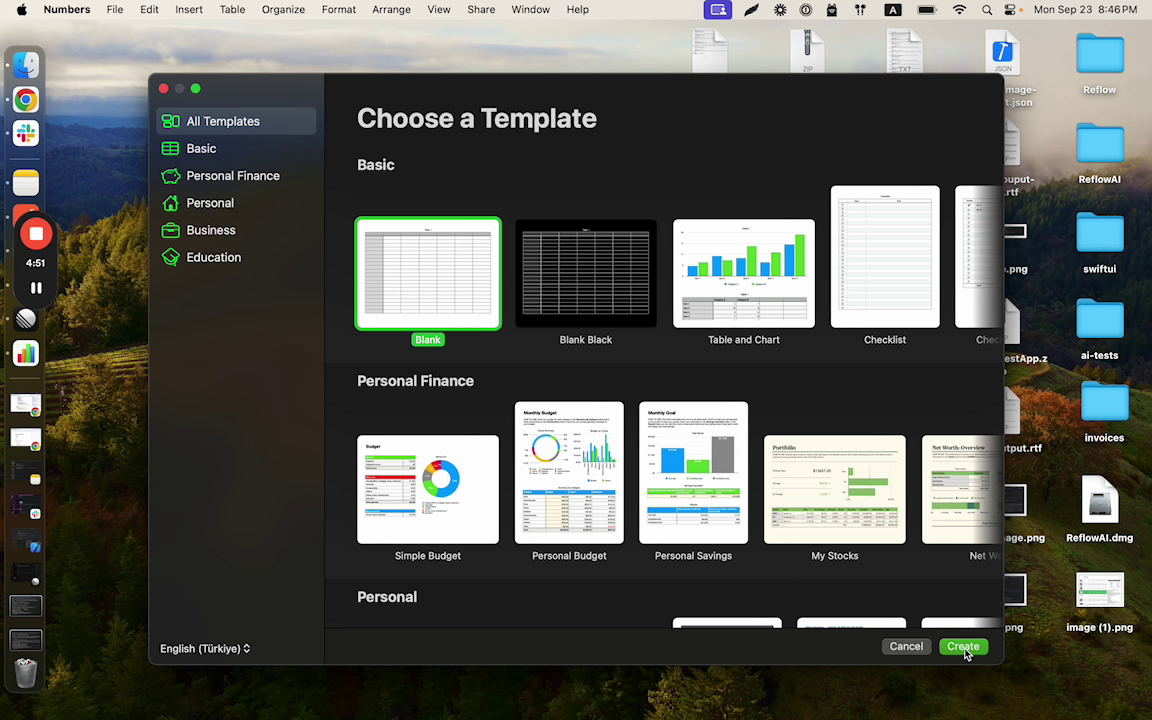Open Notes app in the Dock
This screenshot has width=1152, height=720.
(x=26, y=182)
